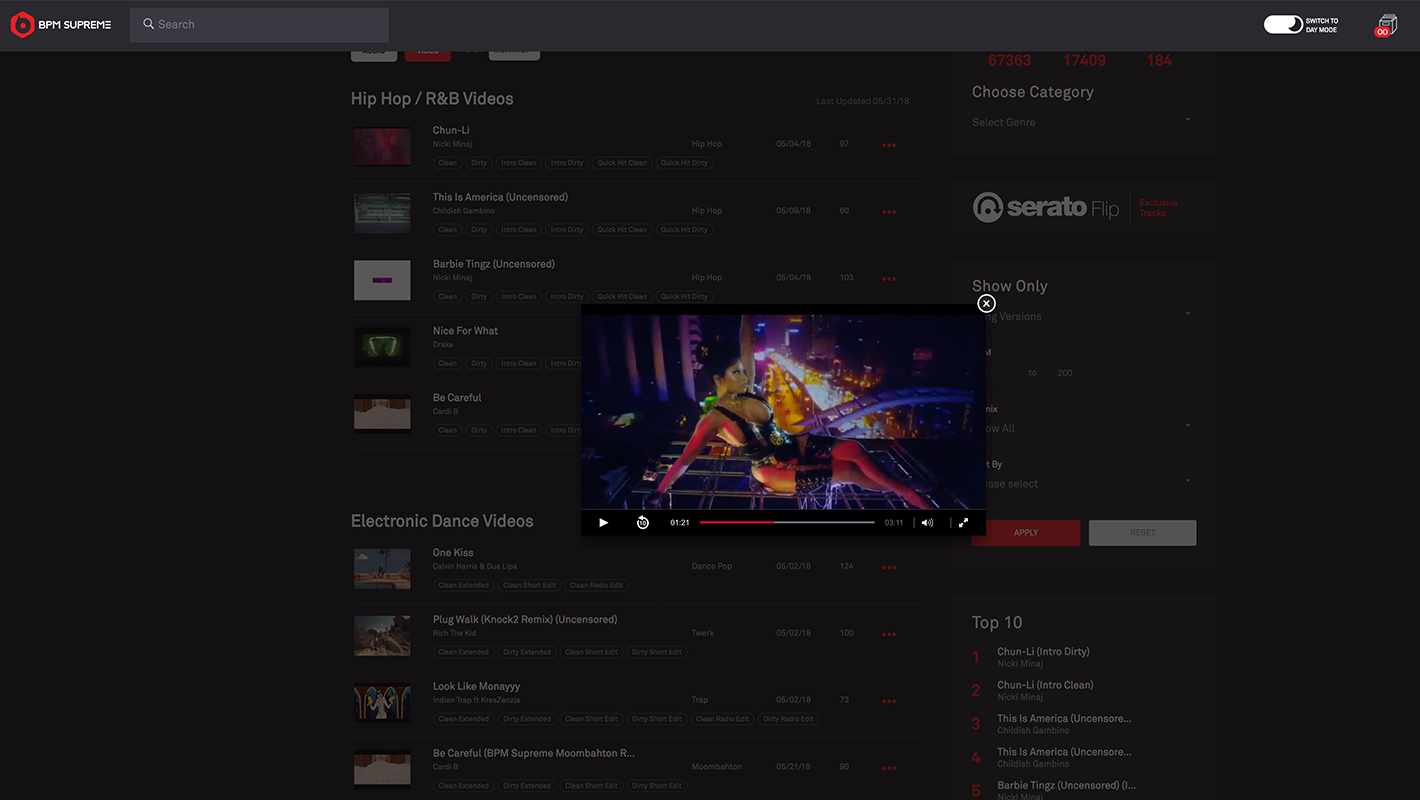This screenshot has height=800, width=1420.
Task: Open the three-dot menu for This Is America
Action: (x=888, y=213)
